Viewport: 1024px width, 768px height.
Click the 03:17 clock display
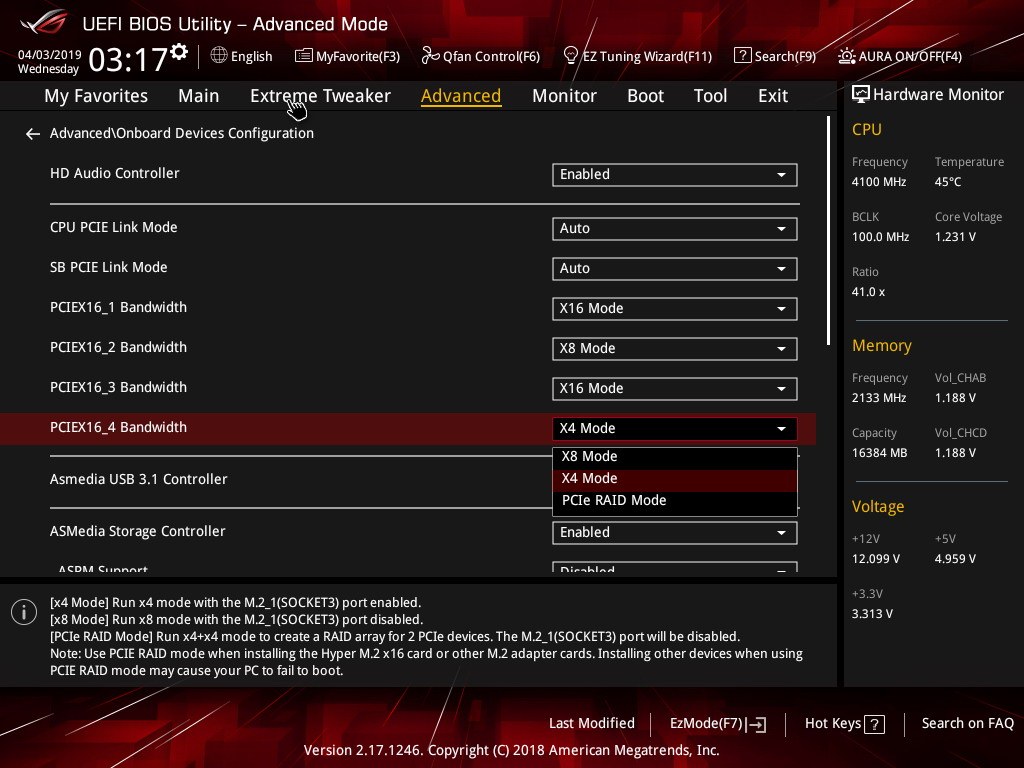(128, 59)
